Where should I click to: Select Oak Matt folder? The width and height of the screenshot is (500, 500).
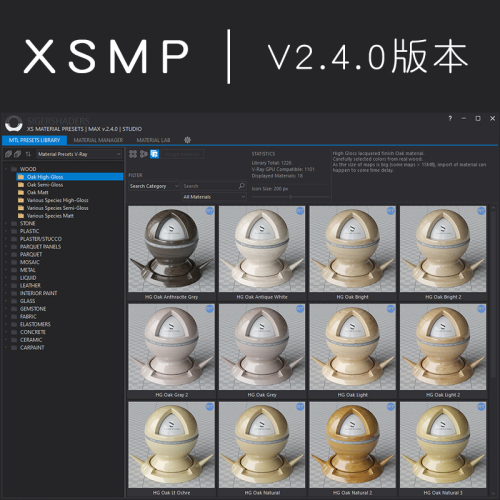(x=38, y=192)
